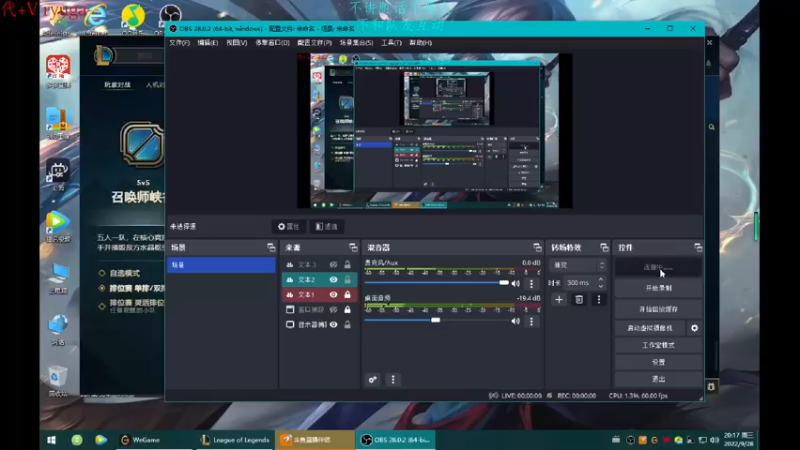Open options menu for desktop audio channel
Viewport: 800px width, 450px height.
531,321
